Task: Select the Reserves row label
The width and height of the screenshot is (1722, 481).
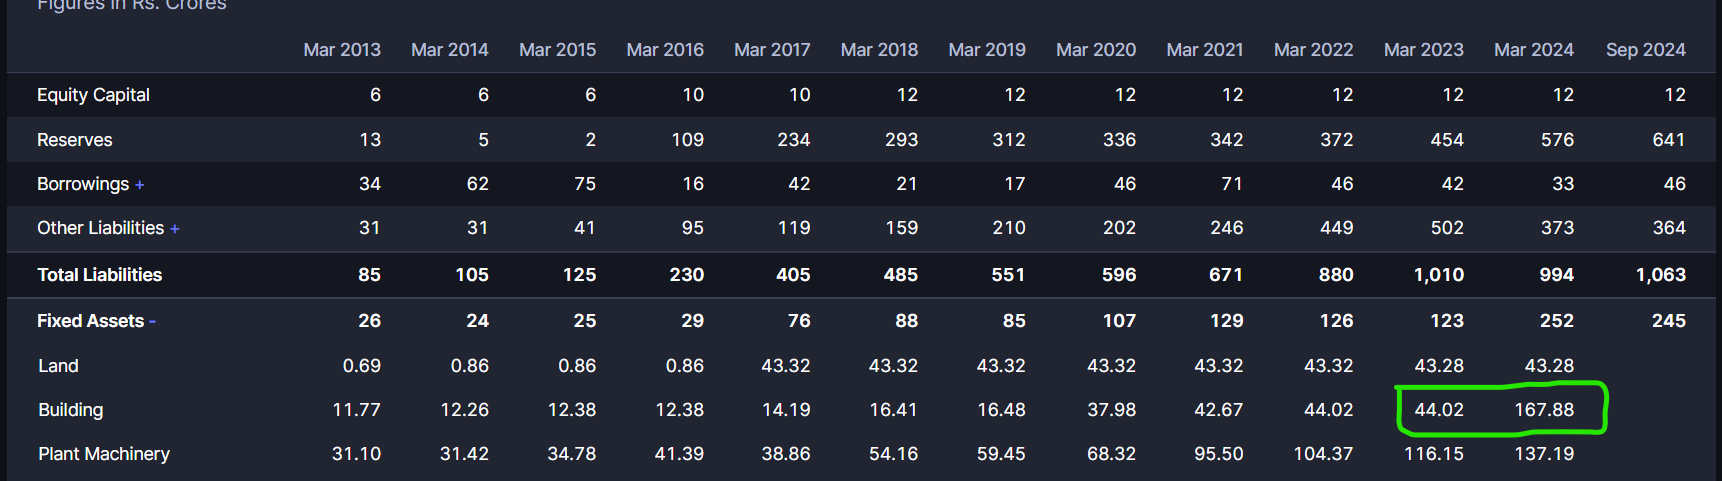Action: [x=75, y=140]
